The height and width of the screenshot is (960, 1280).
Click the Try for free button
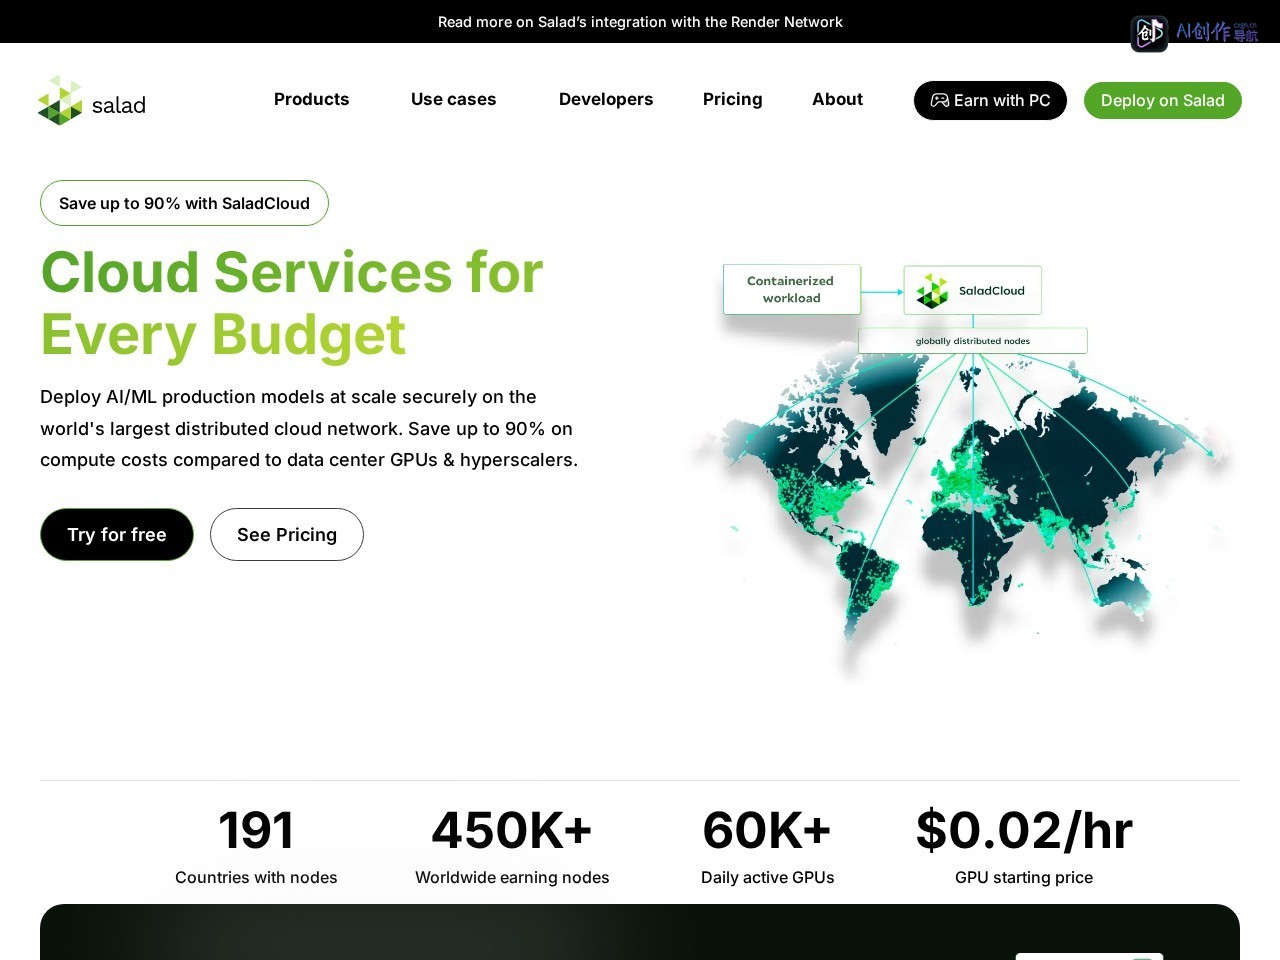[117, 534]
